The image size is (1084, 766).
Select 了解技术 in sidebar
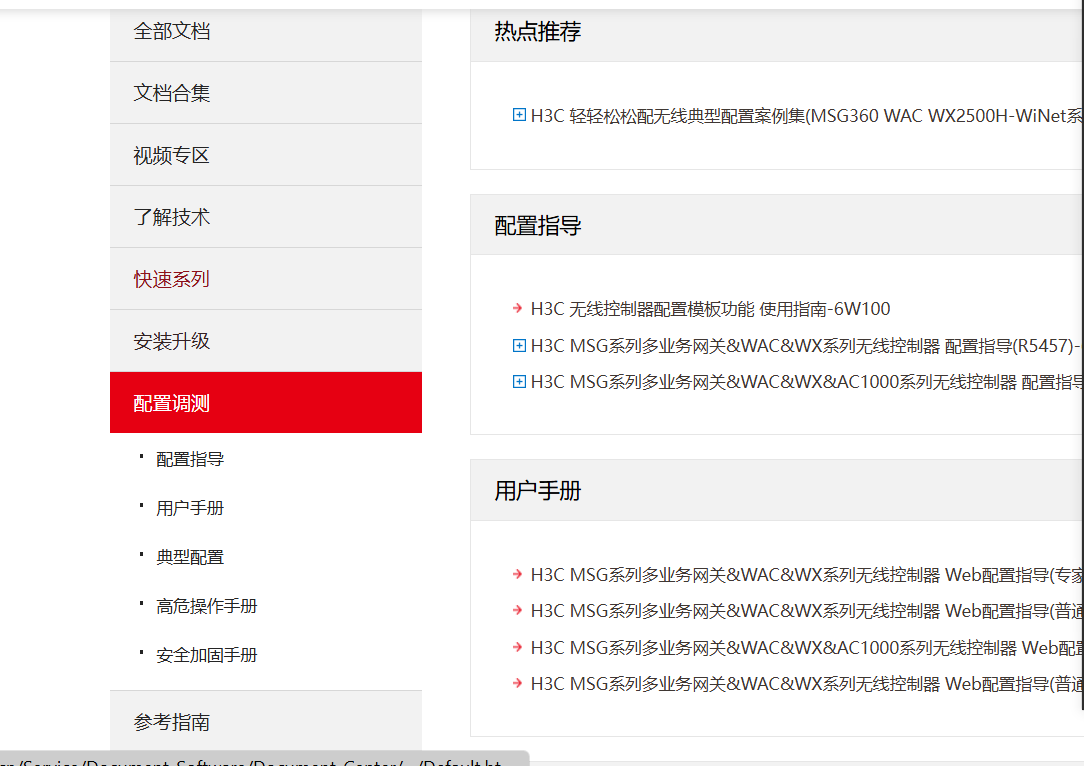pos(265,217)
